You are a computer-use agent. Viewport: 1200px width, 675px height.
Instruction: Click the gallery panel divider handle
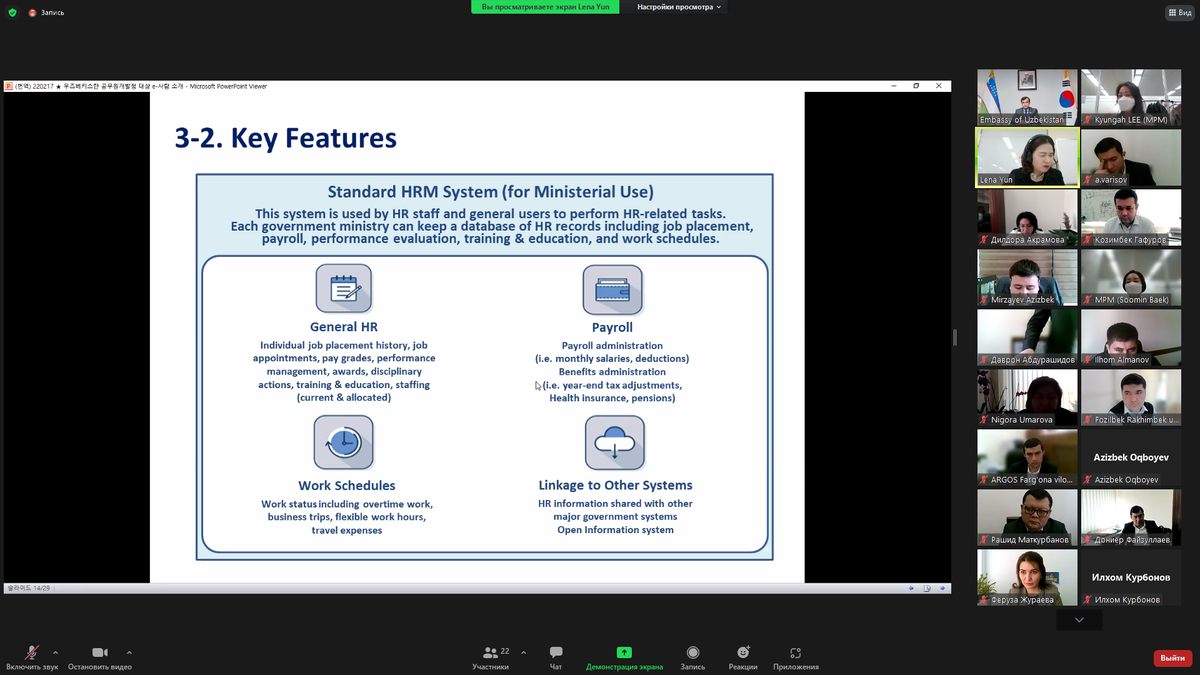(955, 337)
